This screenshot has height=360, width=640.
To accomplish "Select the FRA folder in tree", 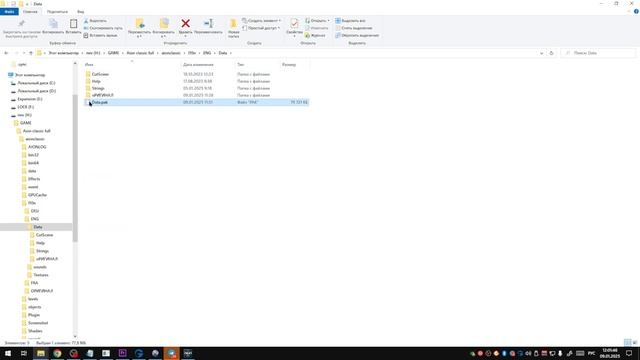I will click(x=34, y=283).
